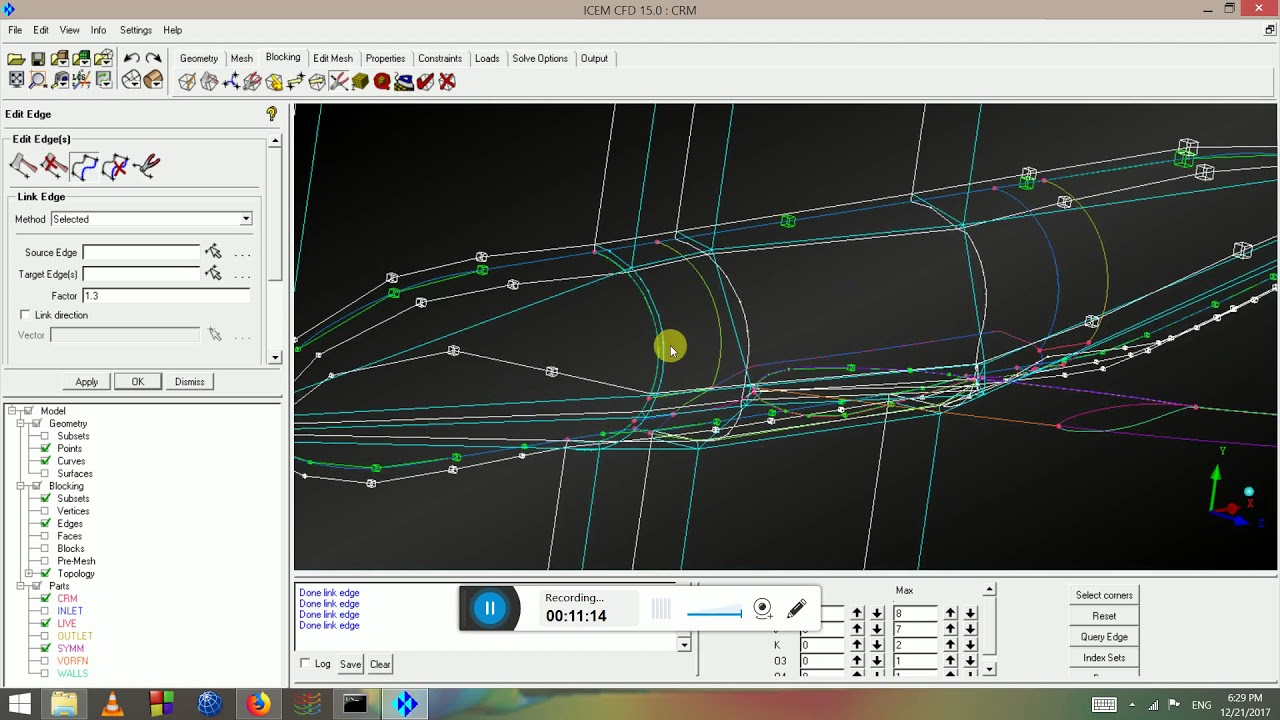Select the Merge Vertices tool
The image size is (1280, 720).
tap(231, 82)
